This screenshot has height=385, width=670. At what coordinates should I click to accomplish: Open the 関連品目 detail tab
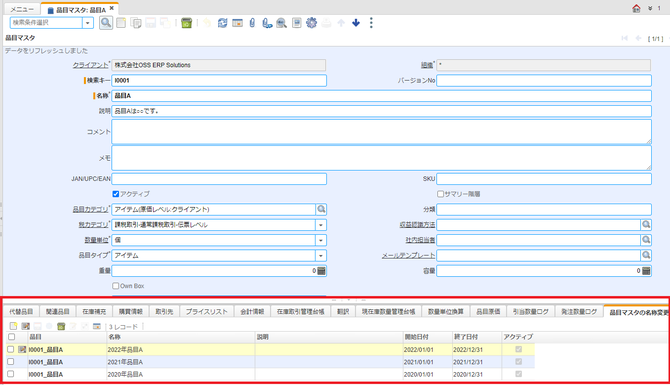click(58, 312)
